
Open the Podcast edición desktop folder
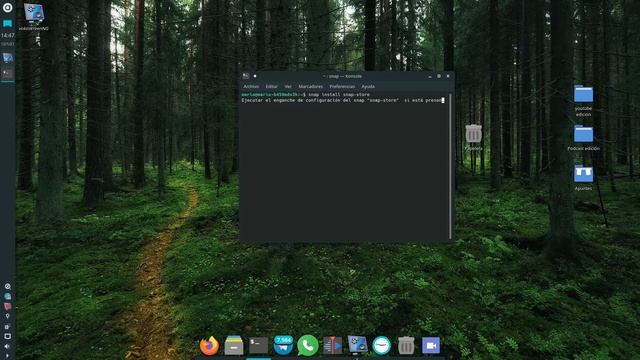point(583,138)
